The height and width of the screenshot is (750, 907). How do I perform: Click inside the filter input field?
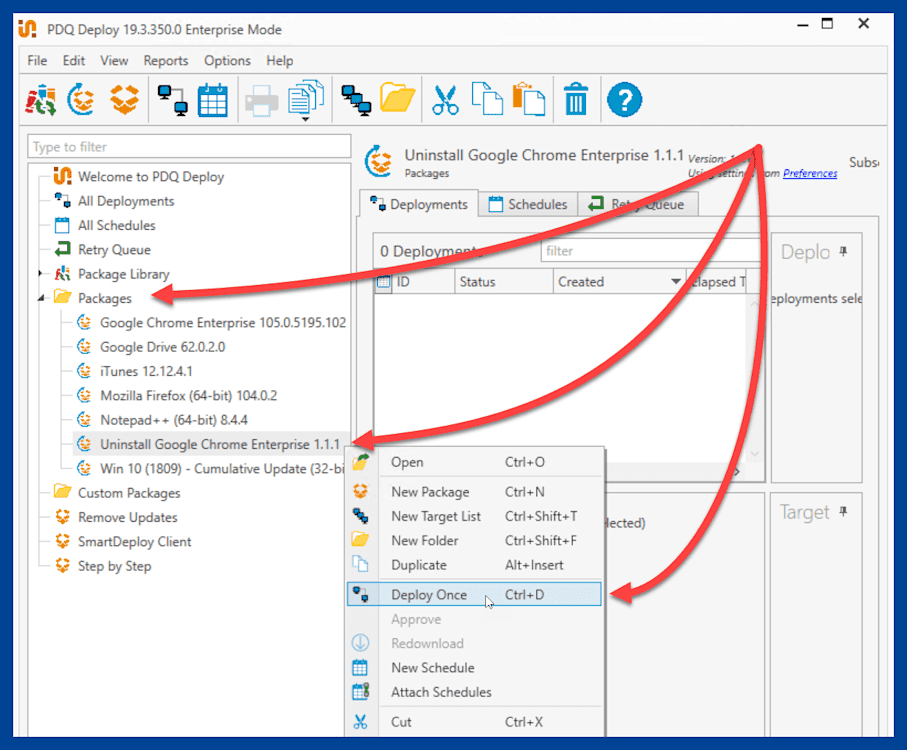coord(650,250)
